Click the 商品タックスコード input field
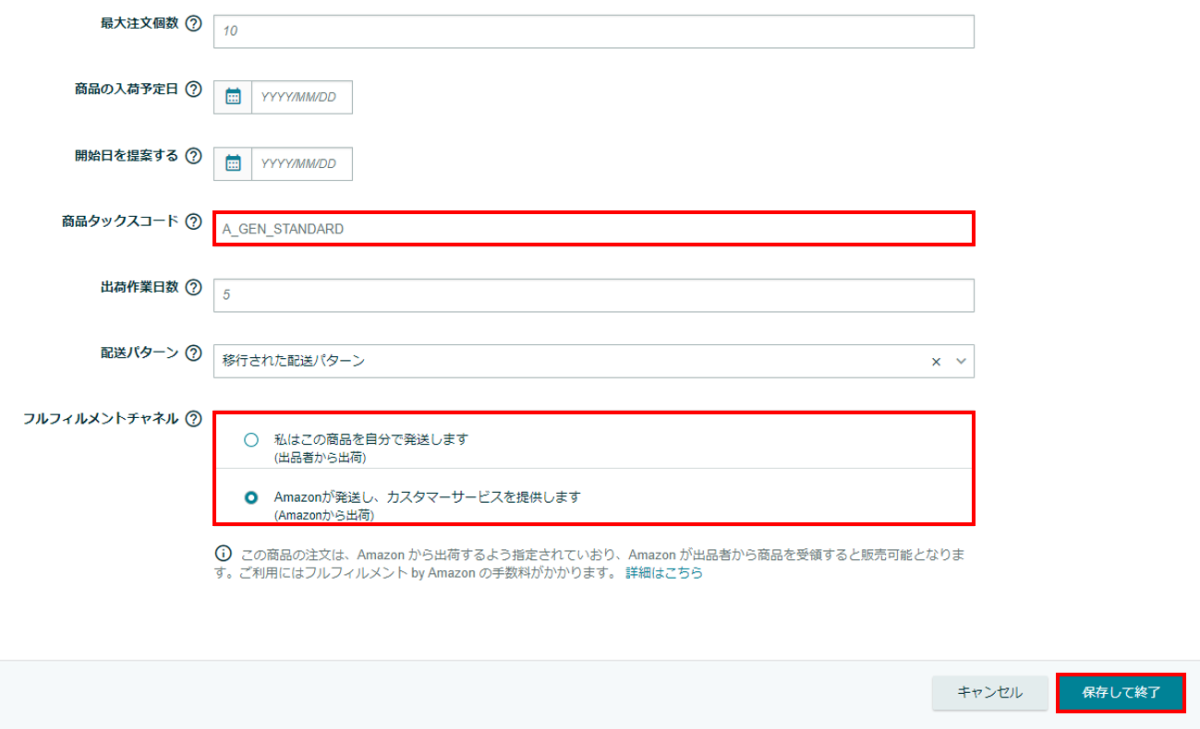 593,229
